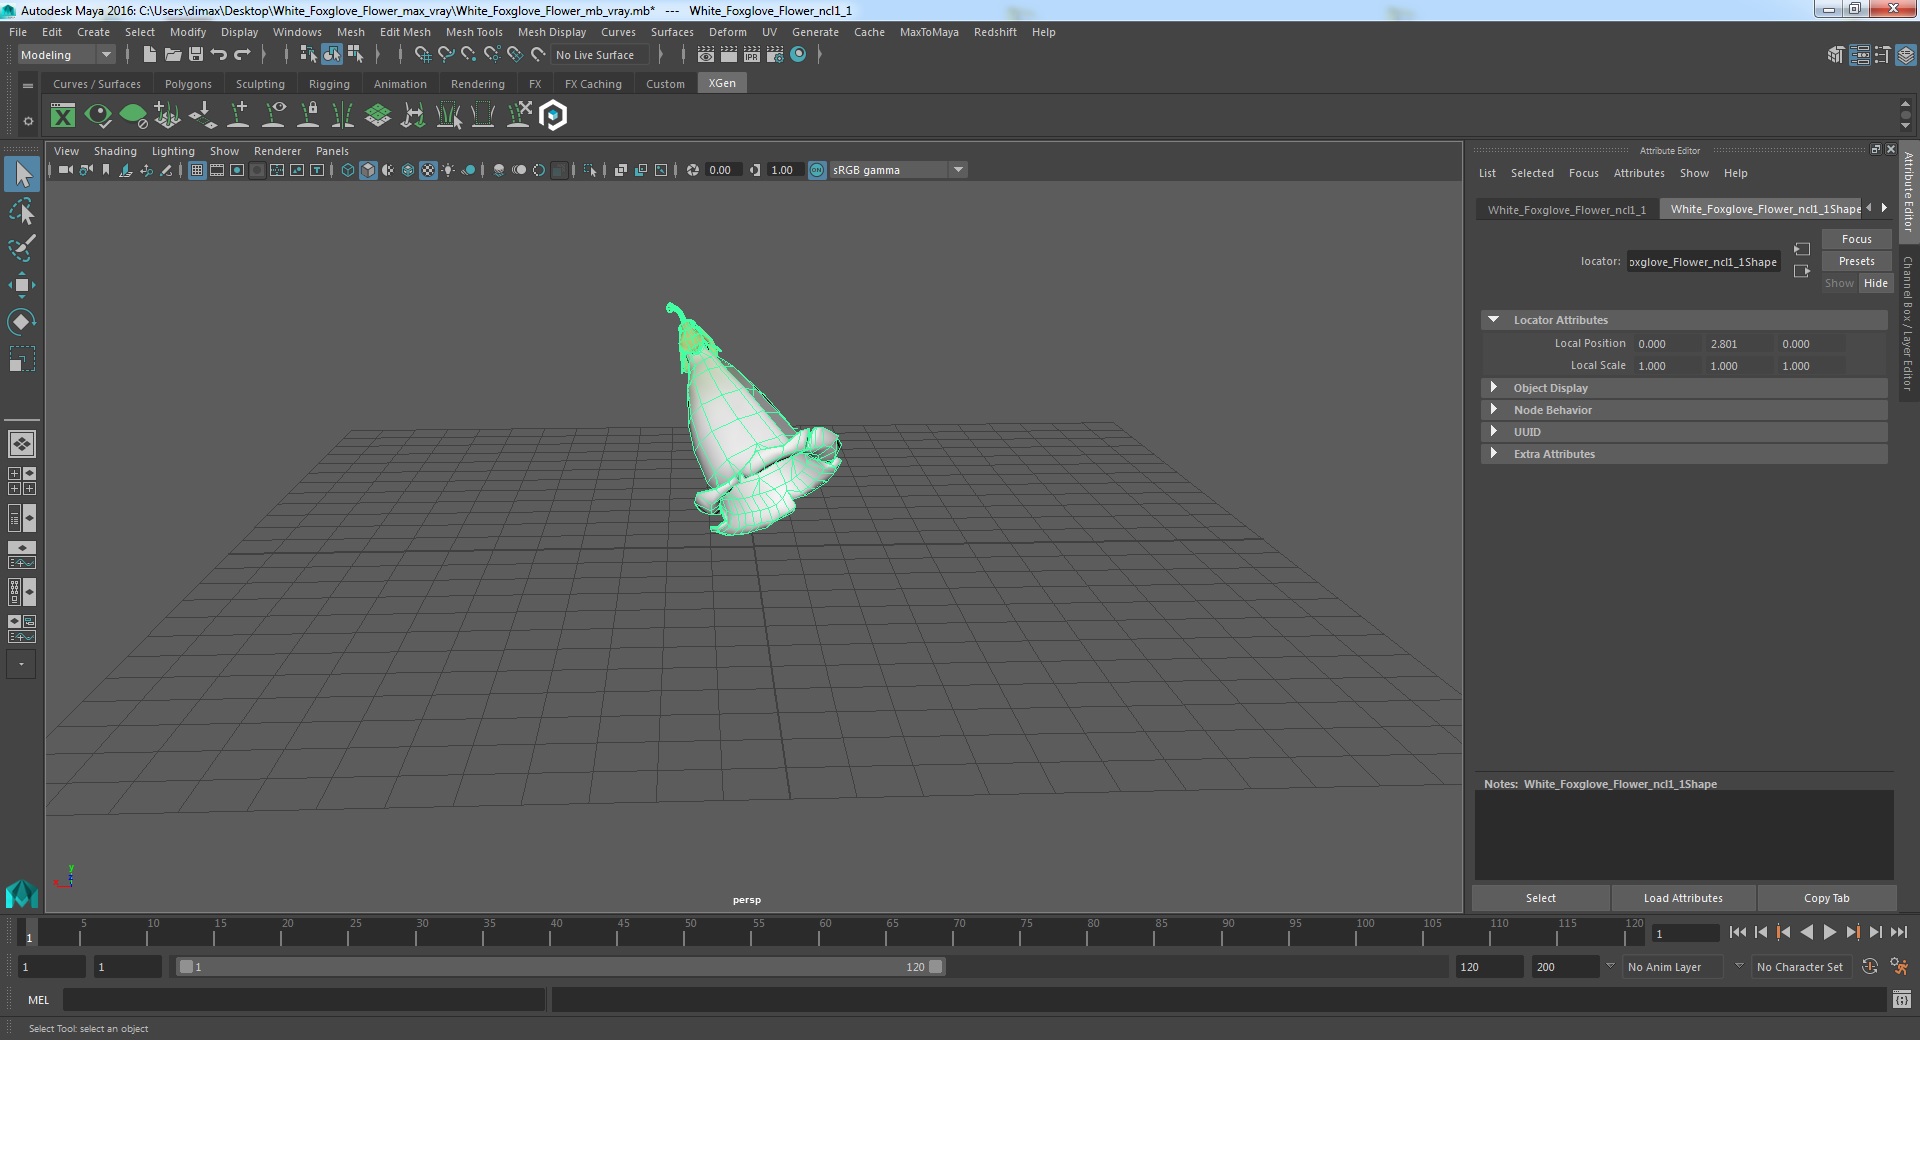Click the Presets button
This screenshot has height=1158, width=1920.
pos(1856,261)
